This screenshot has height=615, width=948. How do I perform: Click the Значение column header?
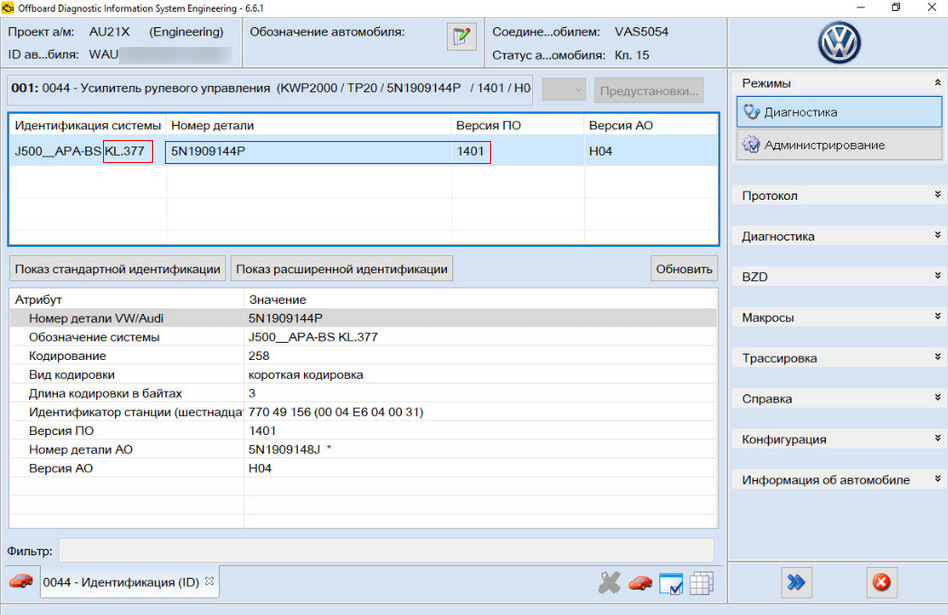pyautogui.click(x=480, y=299)
